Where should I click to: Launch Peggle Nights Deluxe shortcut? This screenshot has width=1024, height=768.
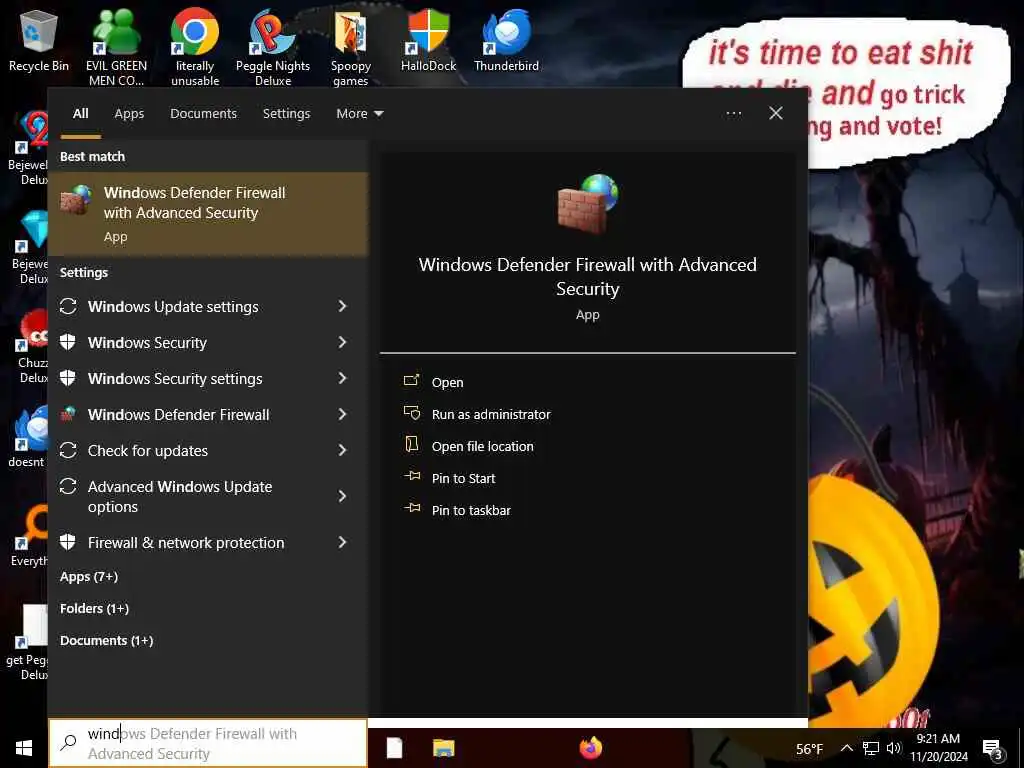[x=273, y=47]
